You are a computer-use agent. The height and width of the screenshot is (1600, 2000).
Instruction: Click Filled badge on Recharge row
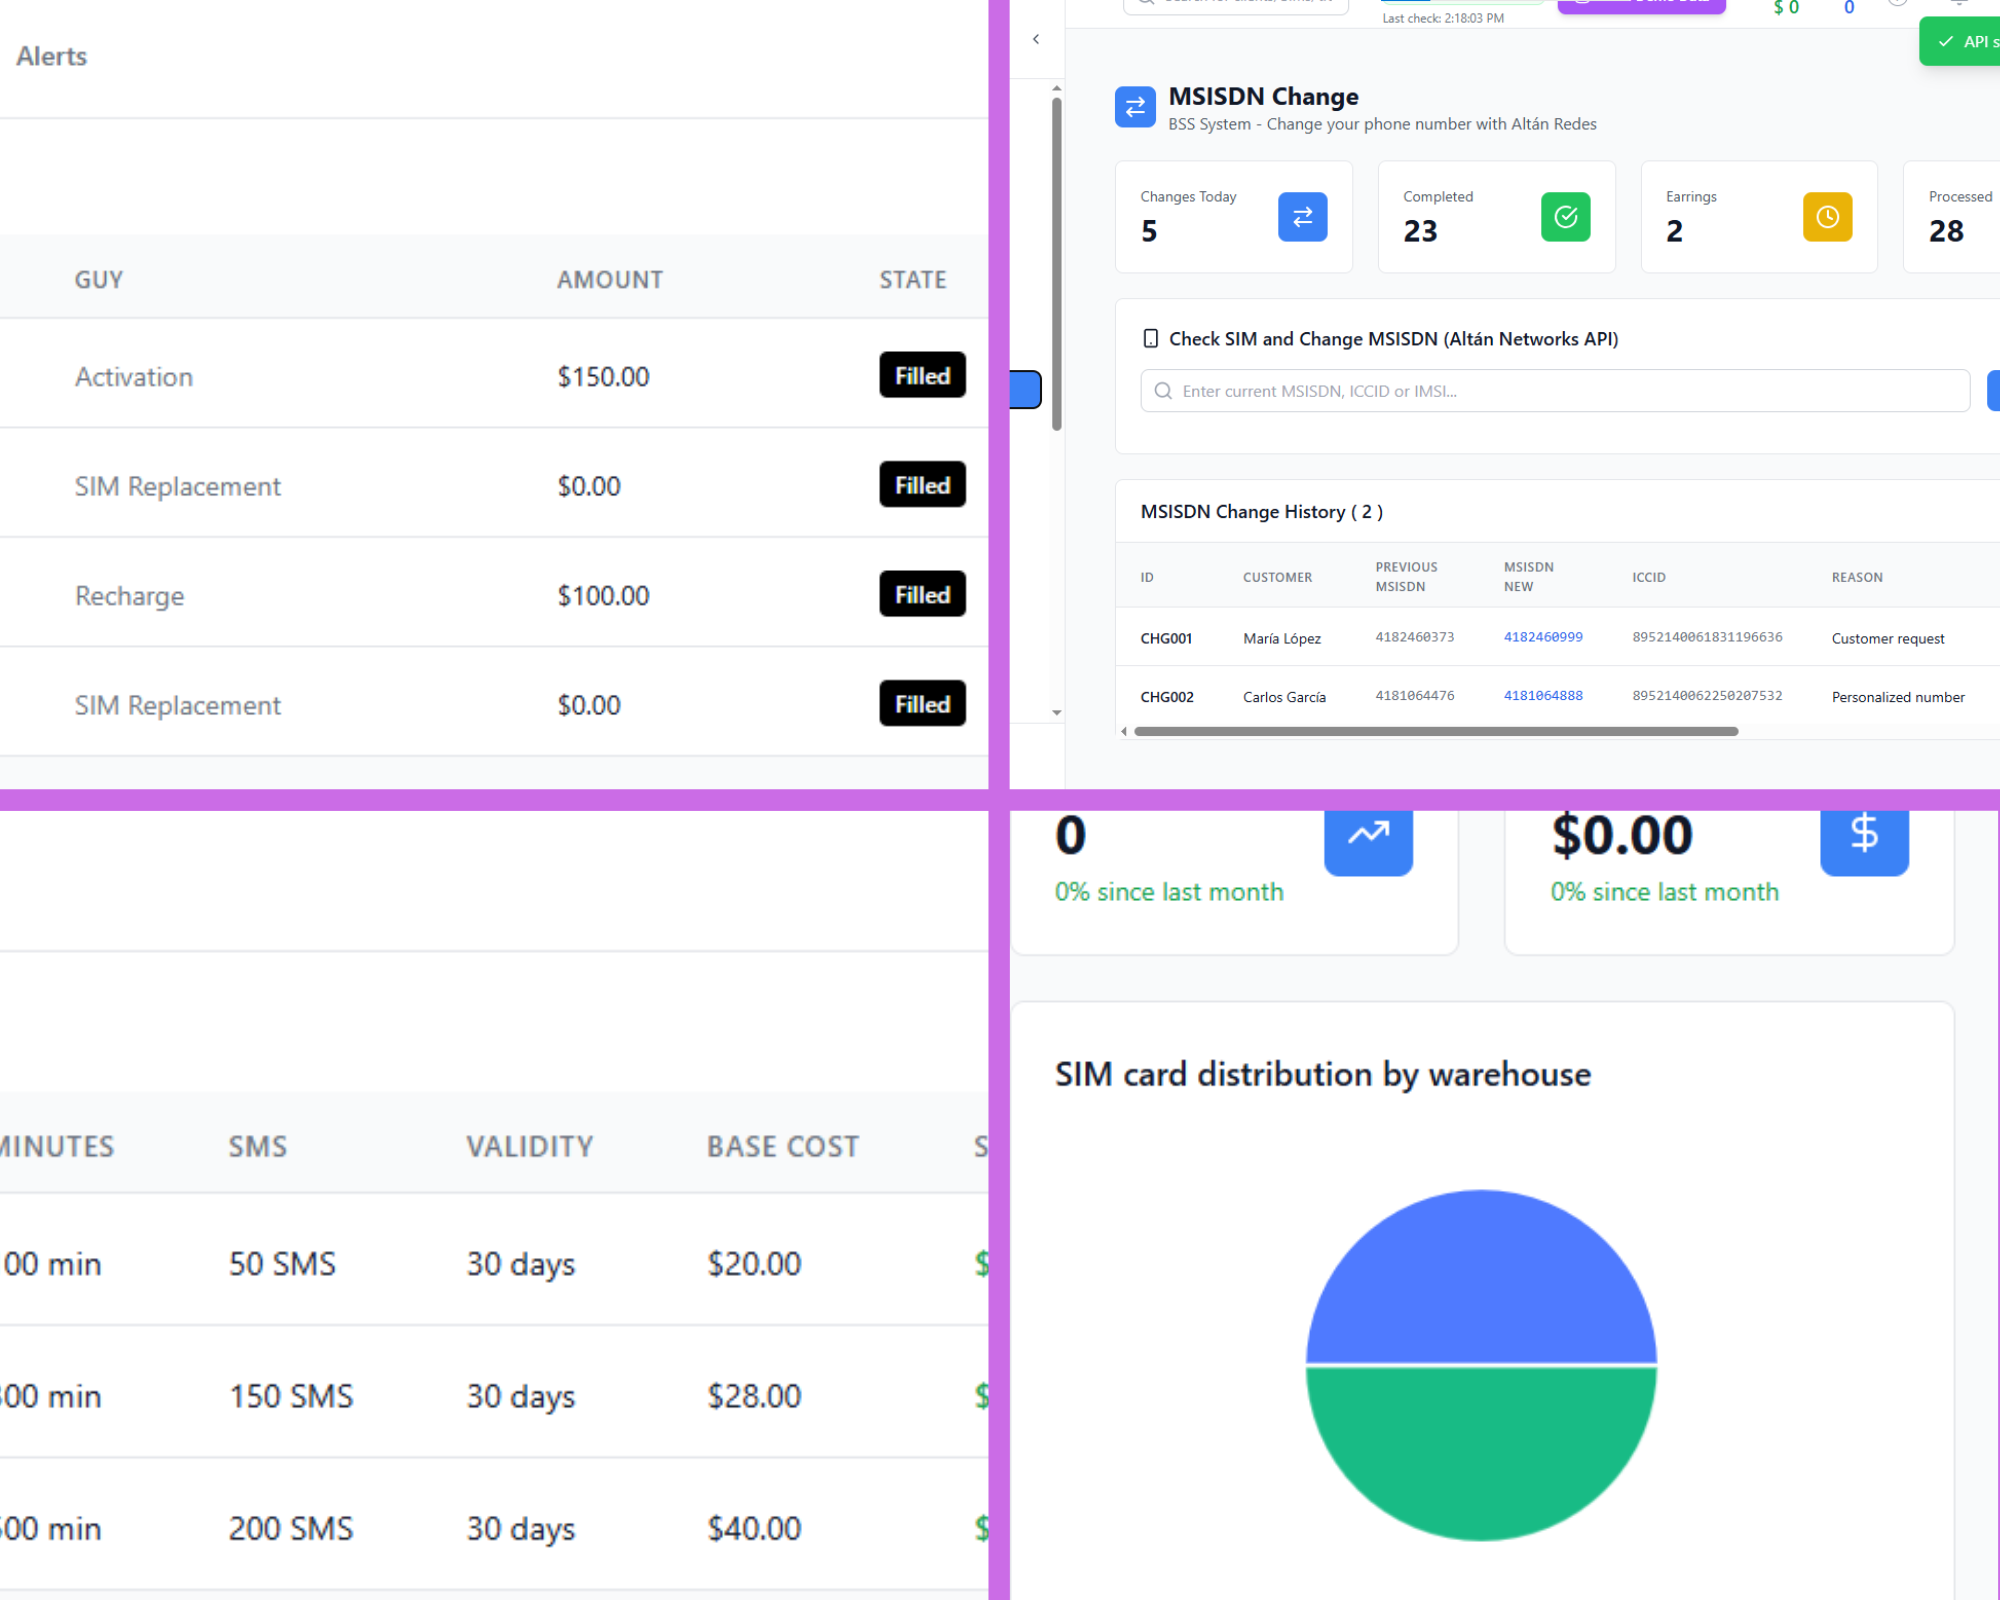(x=921, y=595)
